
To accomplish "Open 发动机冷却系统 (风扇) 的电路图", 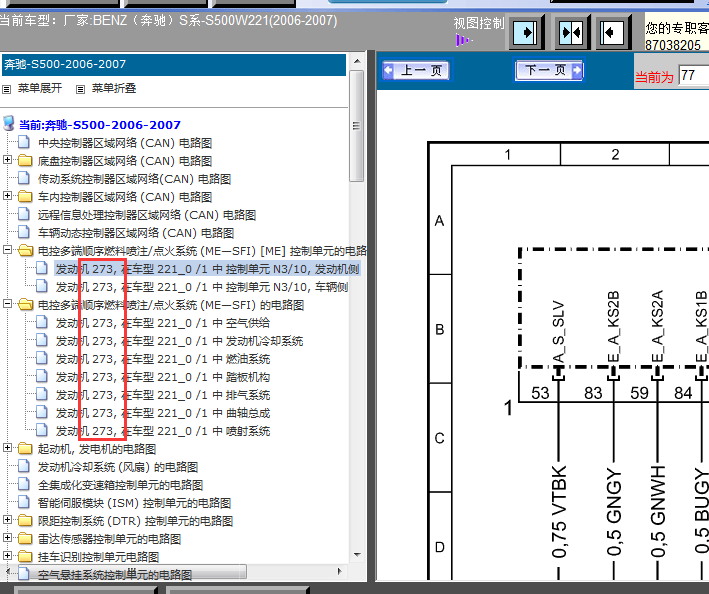I will click(118, 467).
